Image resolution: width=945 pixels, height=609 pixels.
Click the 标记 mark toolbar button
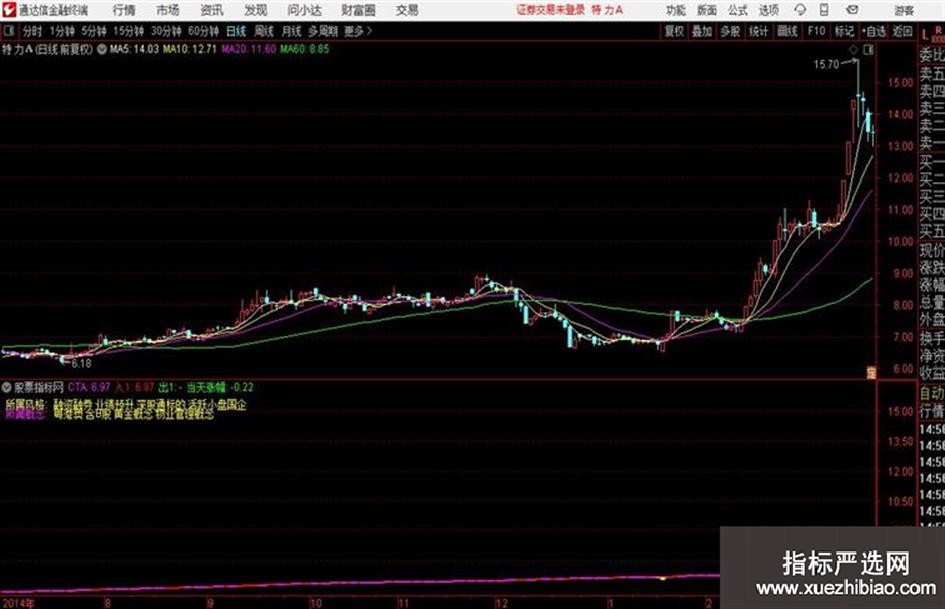(x=844, y=31)
